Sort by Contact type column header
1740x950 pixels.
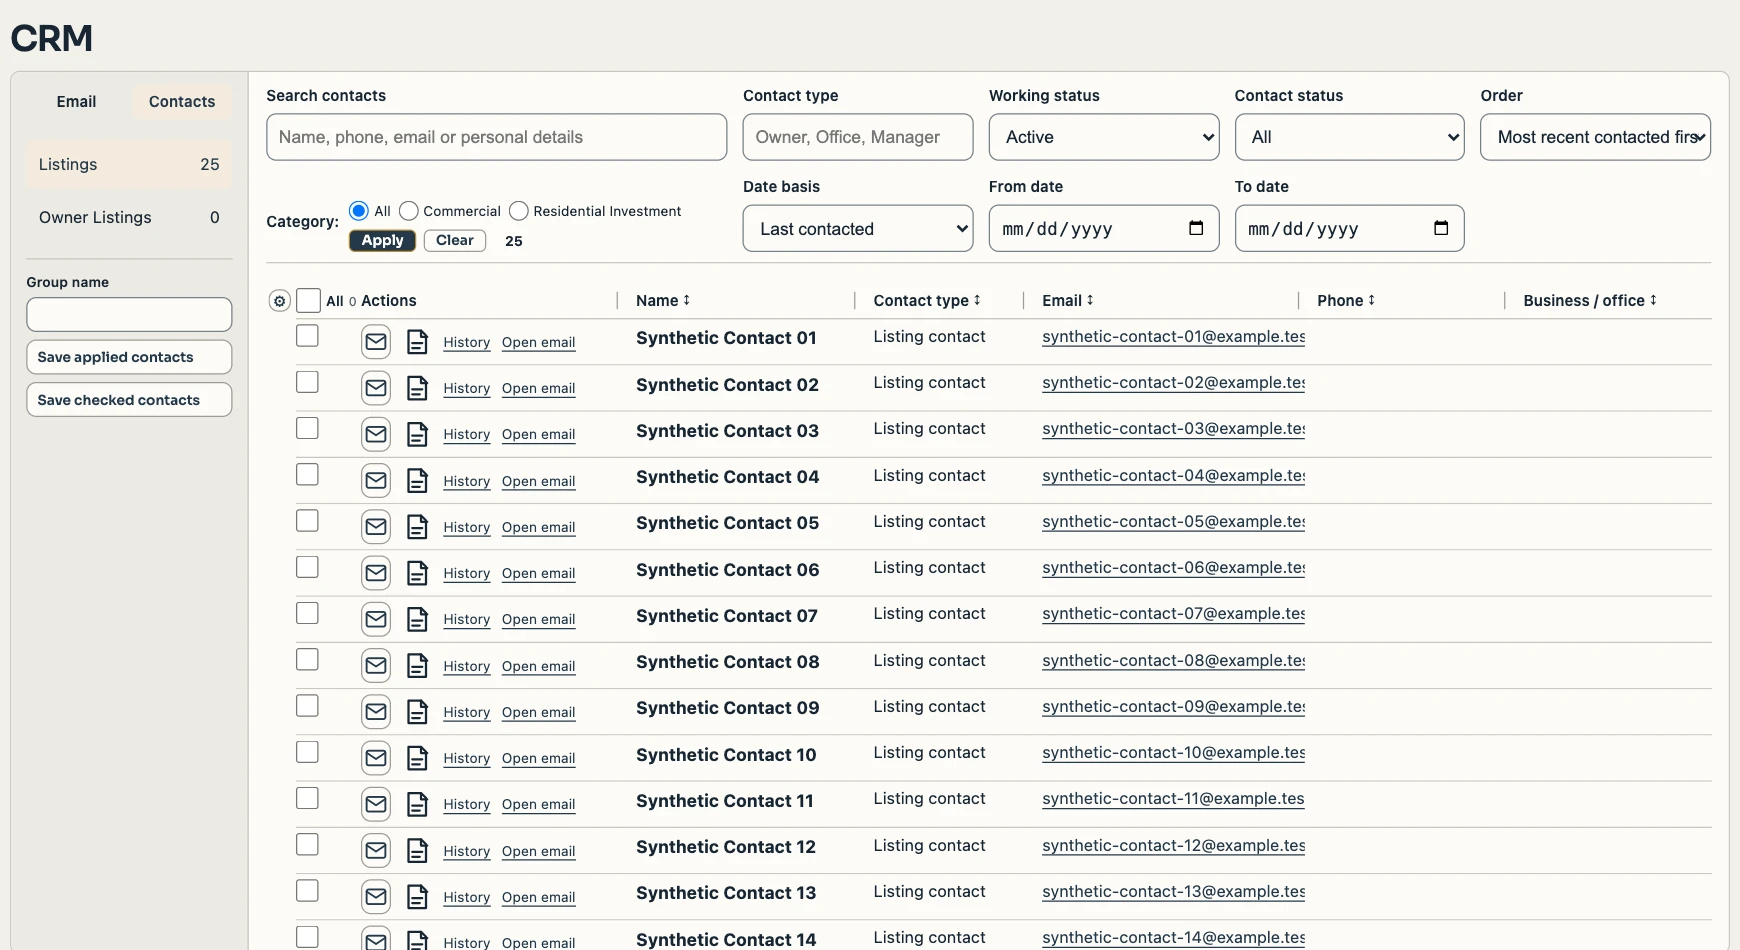927,301
